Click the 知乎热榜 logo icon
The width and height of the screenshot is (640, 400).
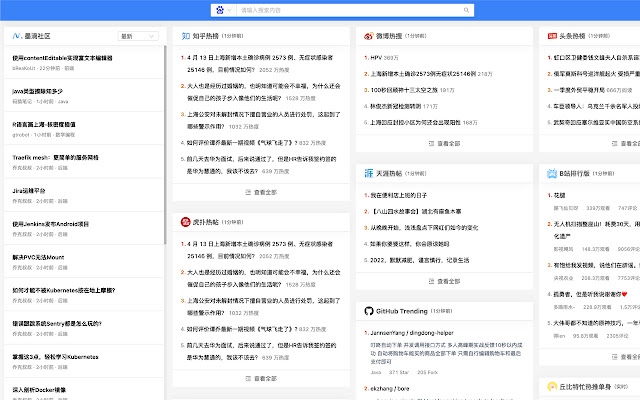click(x=186, y=36)
